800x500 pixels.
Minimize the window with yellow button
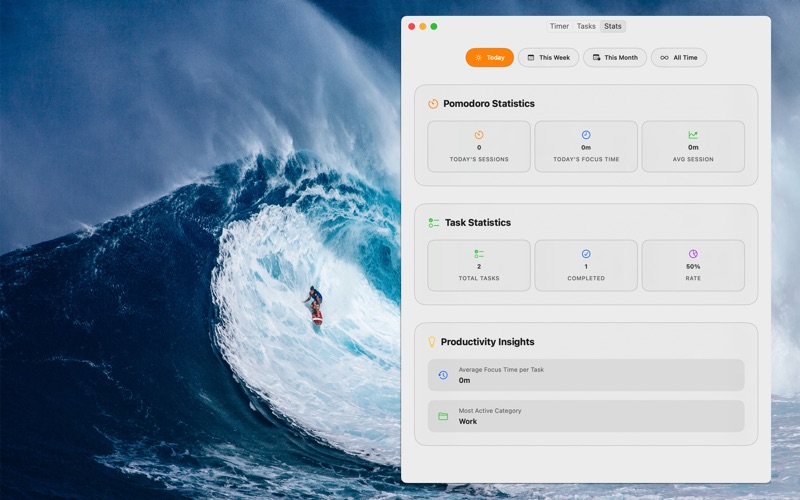(x=422, y=27)
